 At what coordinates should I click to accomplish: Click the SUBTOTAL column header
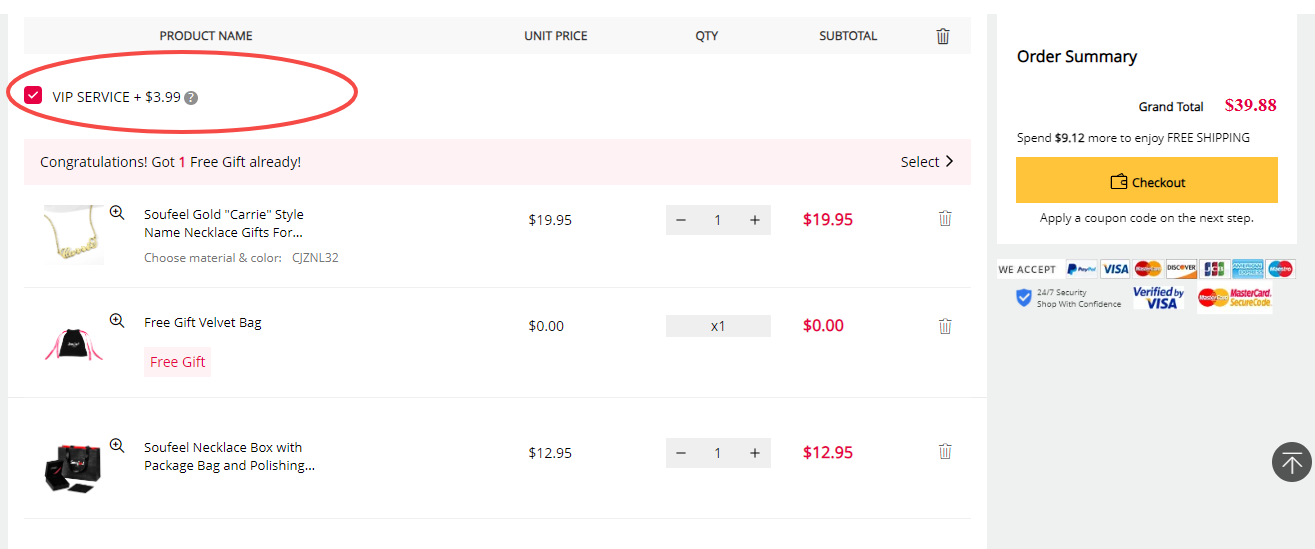[x=848, y=36]
